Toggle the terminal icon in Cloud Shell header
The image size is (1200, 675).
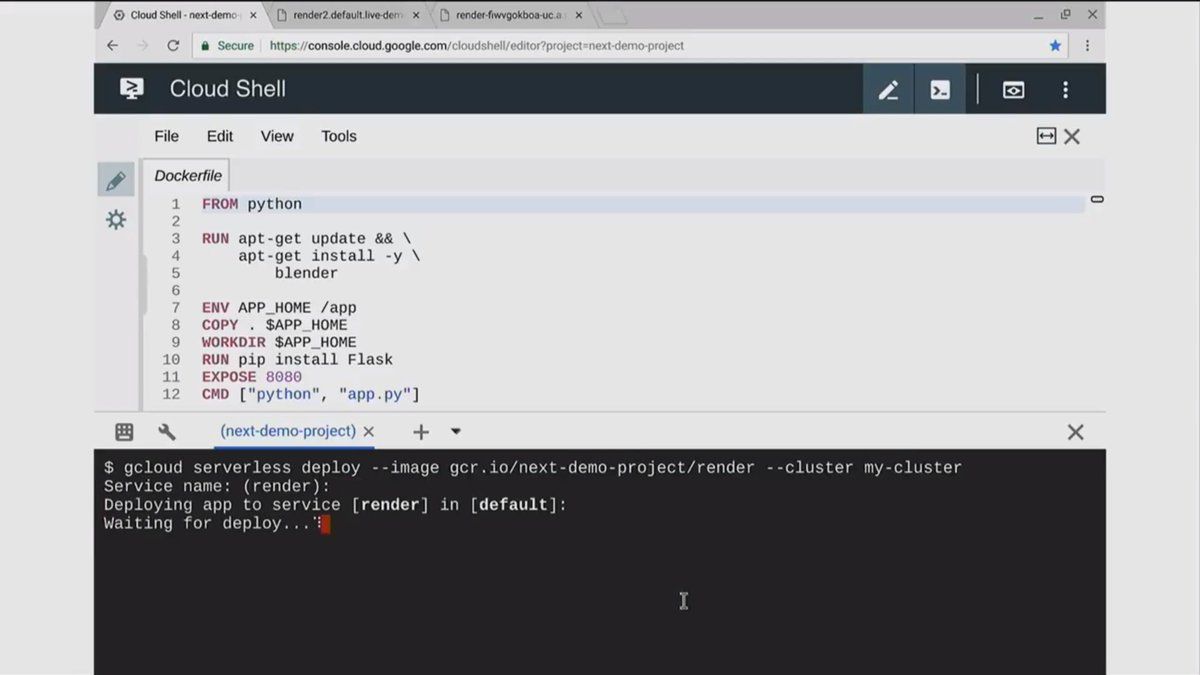[940, 90]
